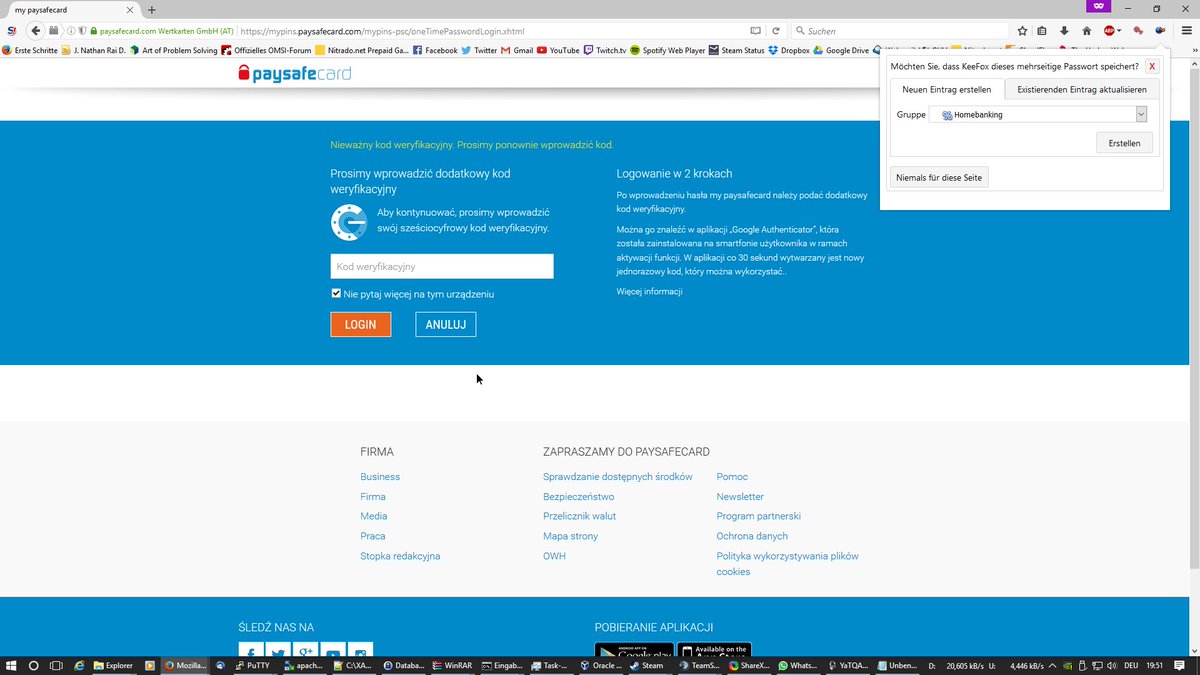Open the hamburger menu in Firefox
This screenshot has height=675, width=1200.
pyautogui.click(x=1186, y=31)
